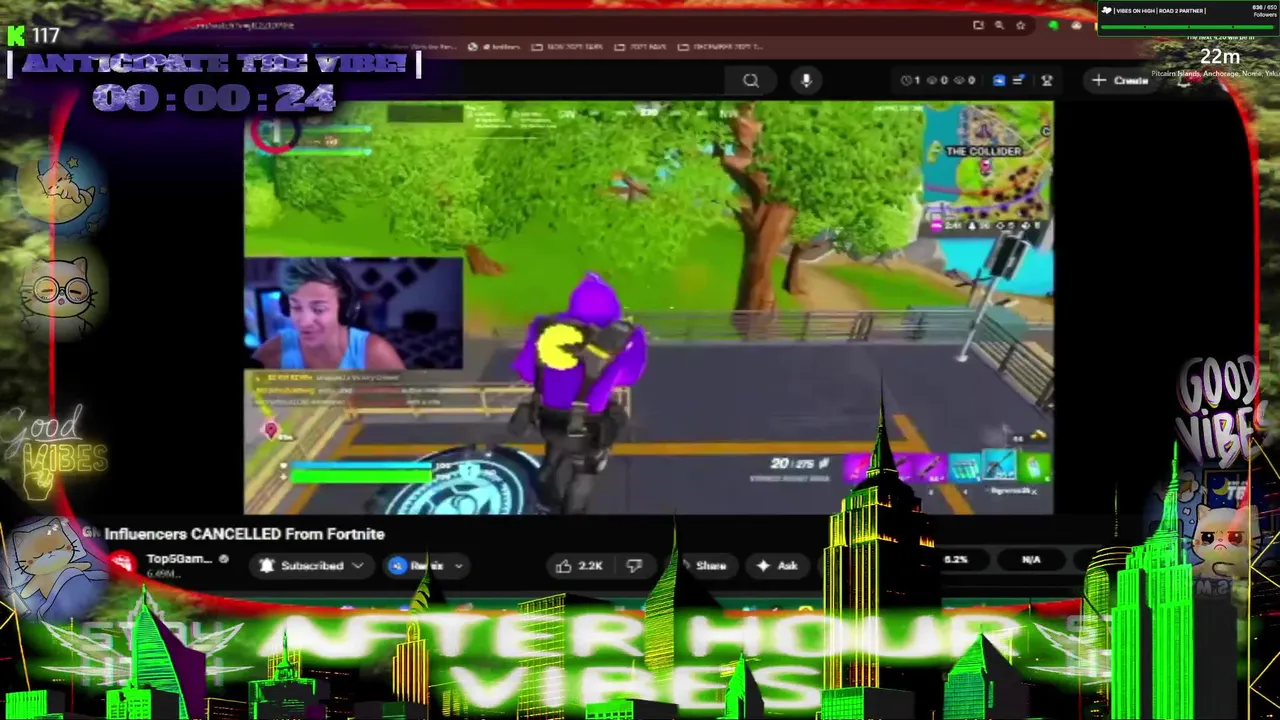This screenshot has height=720, width=1280.
Task: Click the Ask button under the video
Action: pos(777,566)
